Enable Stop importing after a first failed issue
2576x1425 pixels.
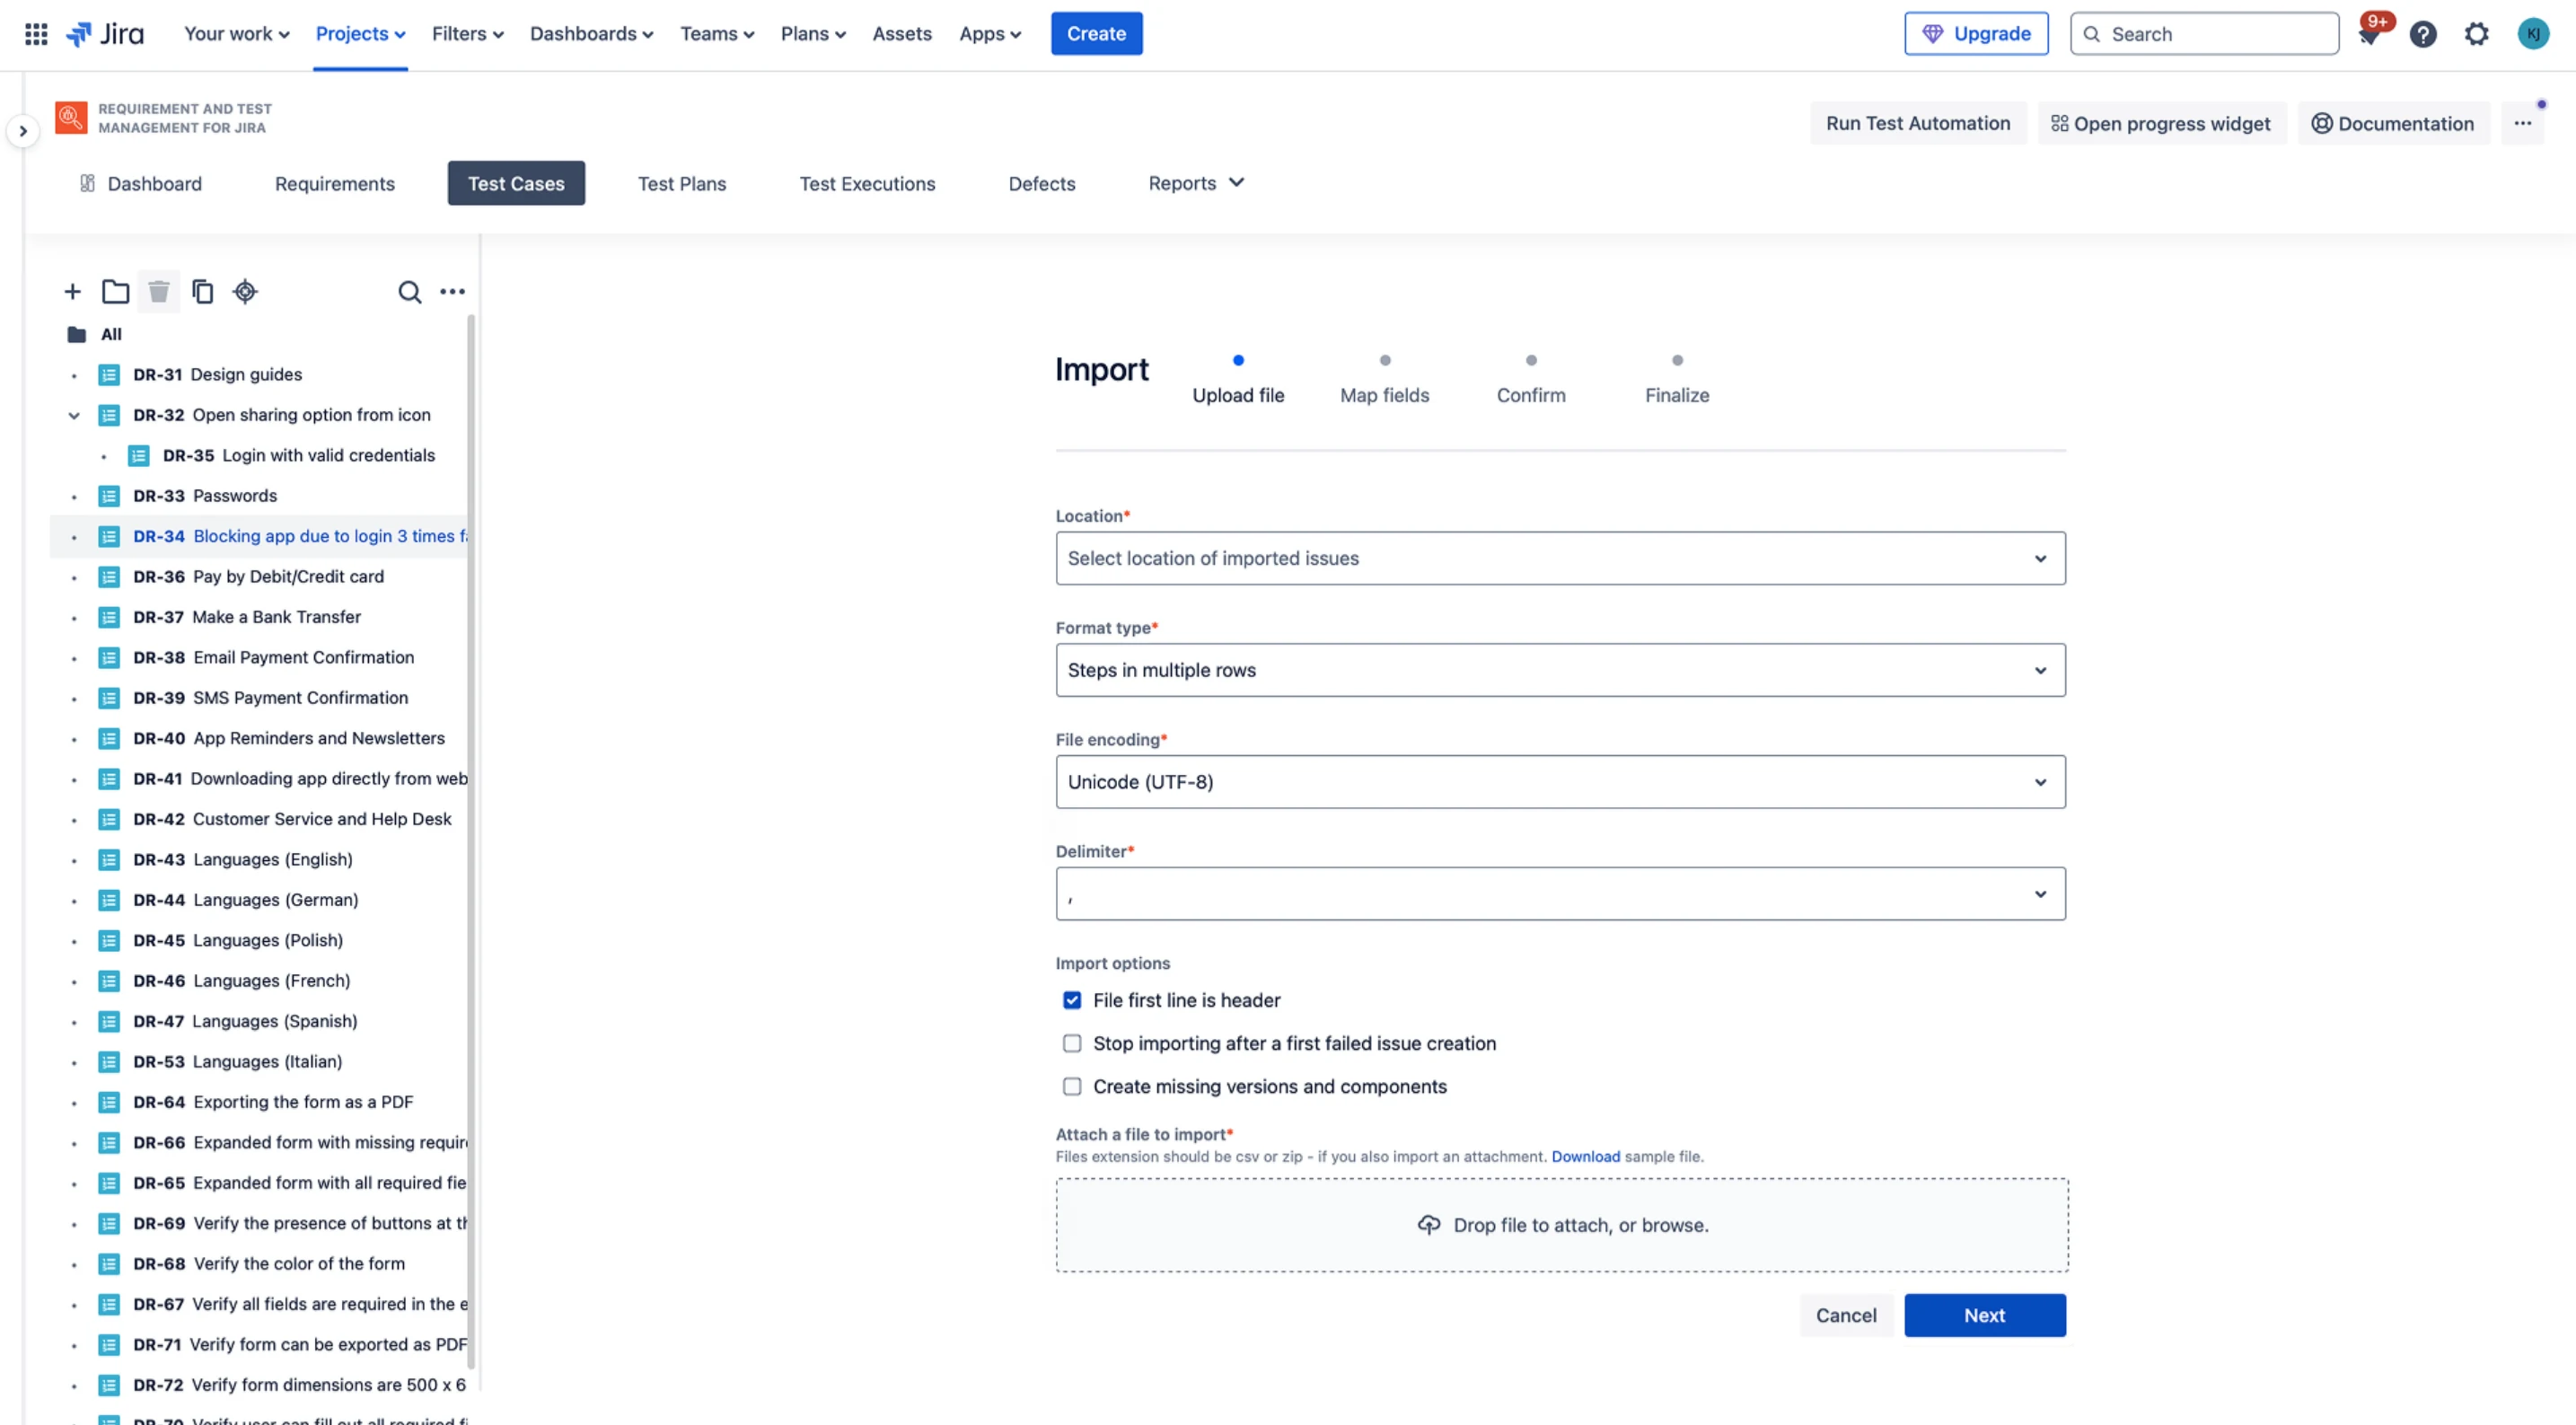pyautogui.click(x=1072, y=1044)
